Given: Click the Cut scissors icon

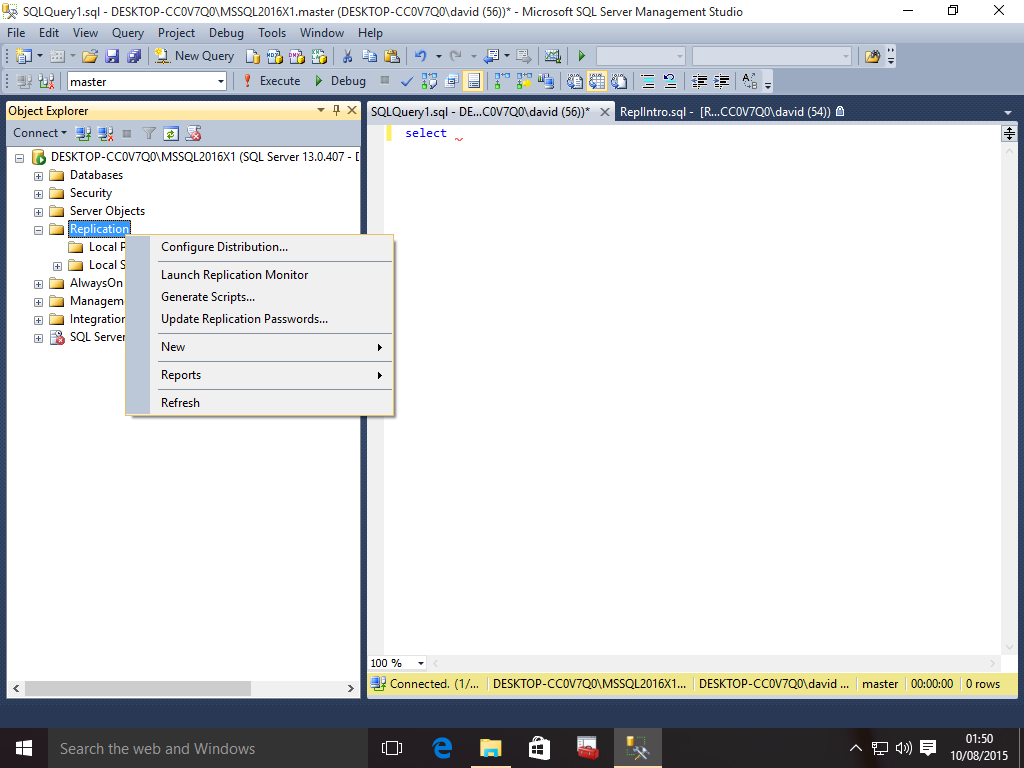Looking at the screenshot, I should coord(347,56).
